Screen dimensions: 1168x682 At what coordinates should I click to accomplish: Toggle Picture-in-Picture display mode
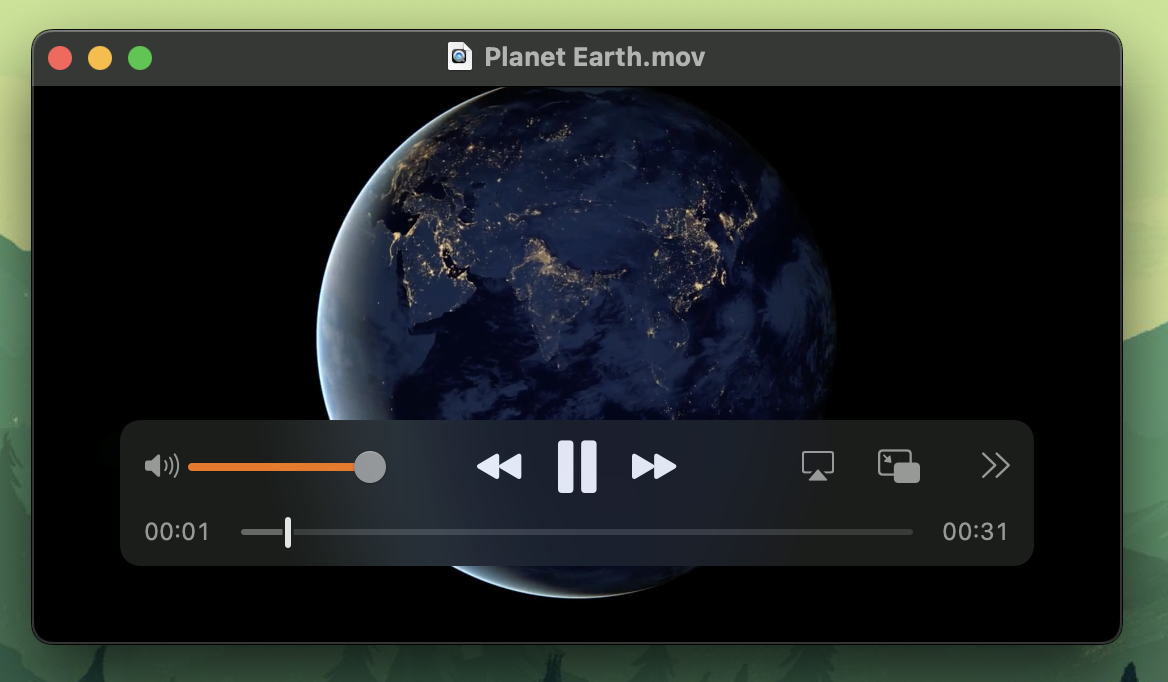click(x=897, y=466)
